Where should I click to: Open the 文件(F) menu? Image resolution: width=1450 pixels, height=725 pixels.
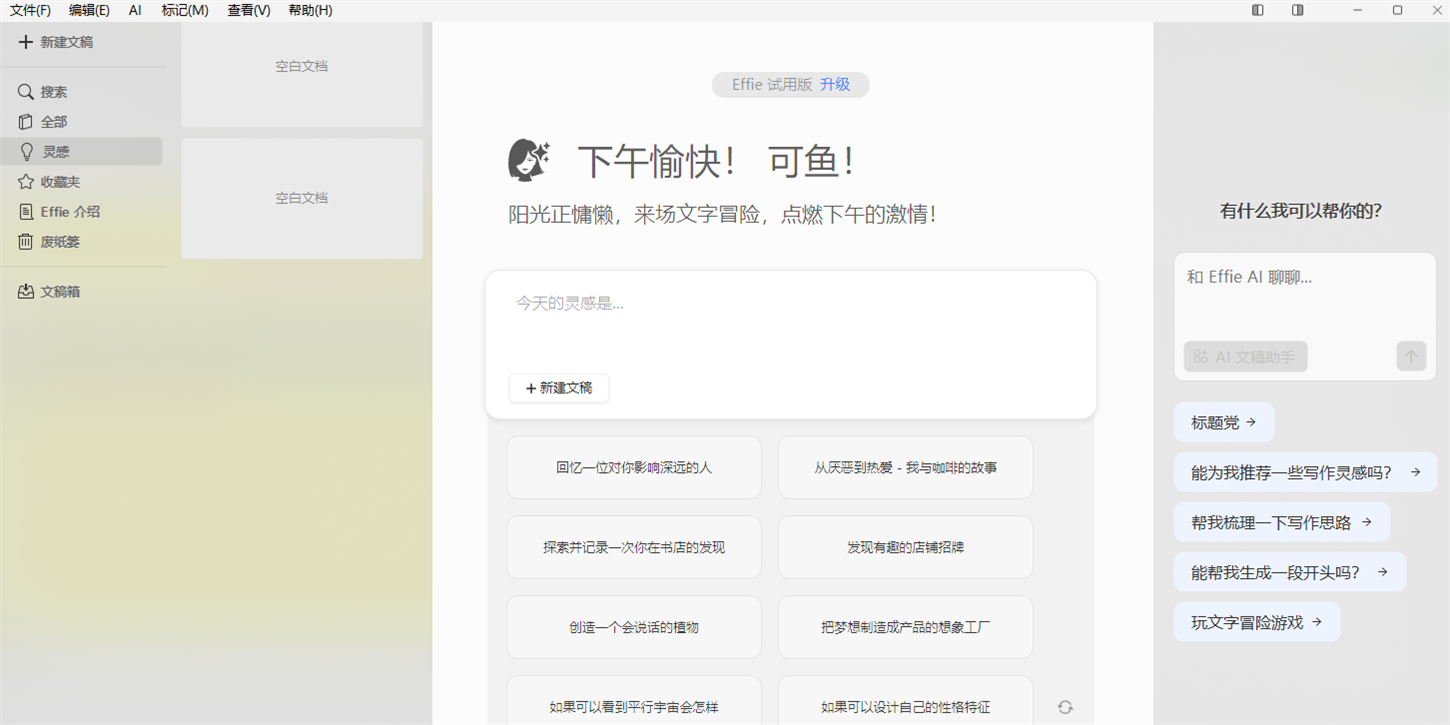click(29, 10)
